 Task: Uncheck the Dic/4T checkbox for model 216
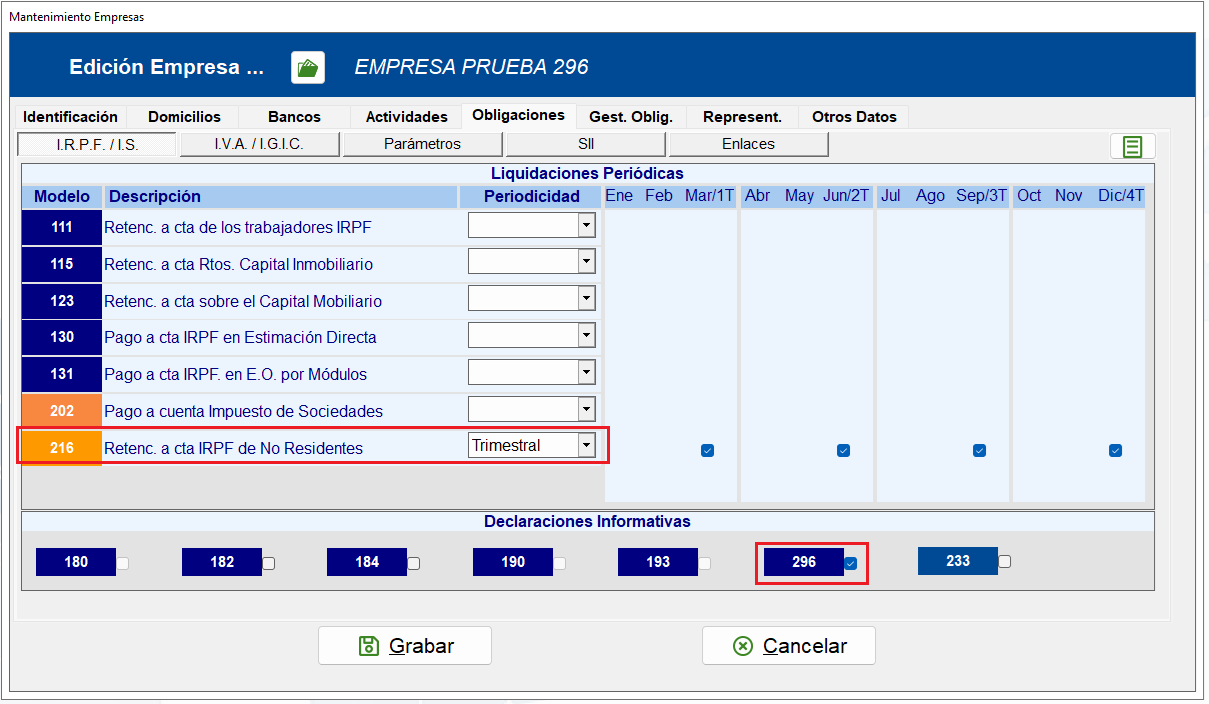[1115, 451]
